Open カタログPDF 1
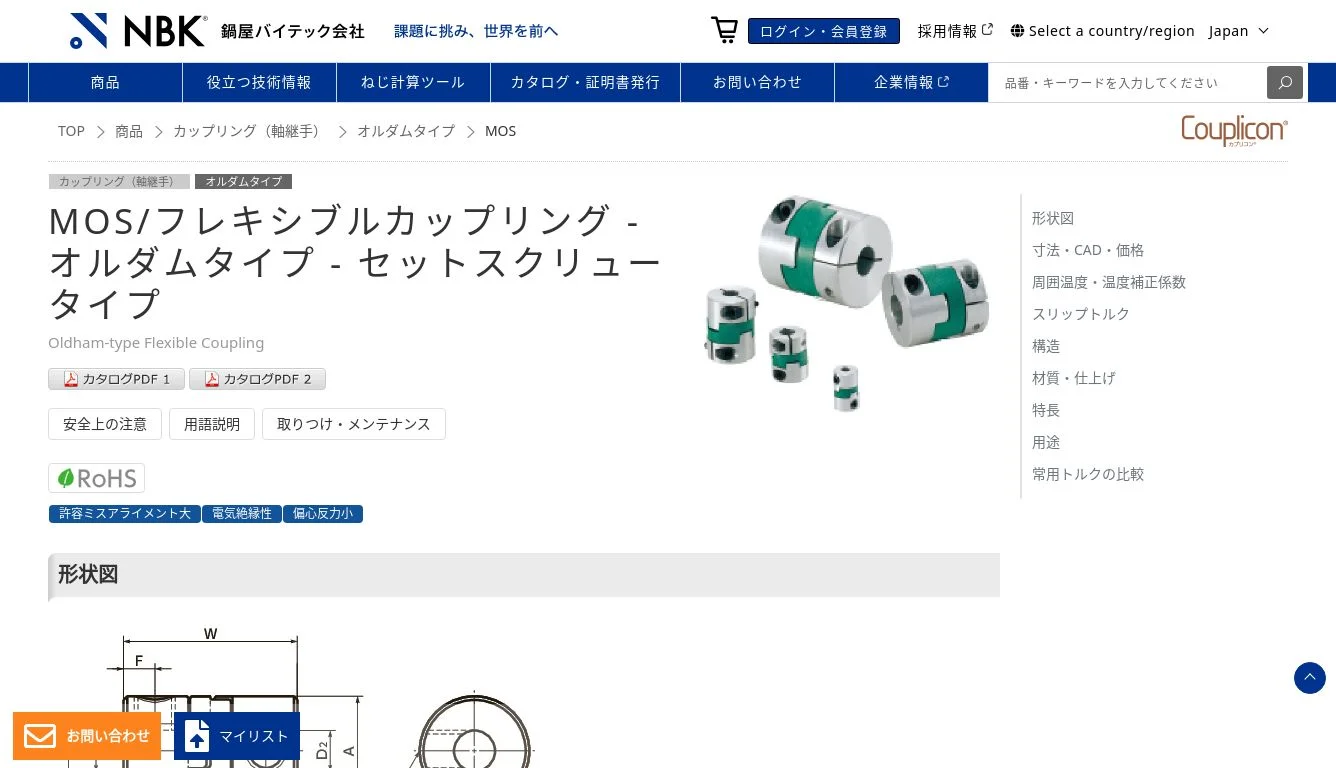The width and height of the screenshot is (1336, 768). [x=116, y=379]
